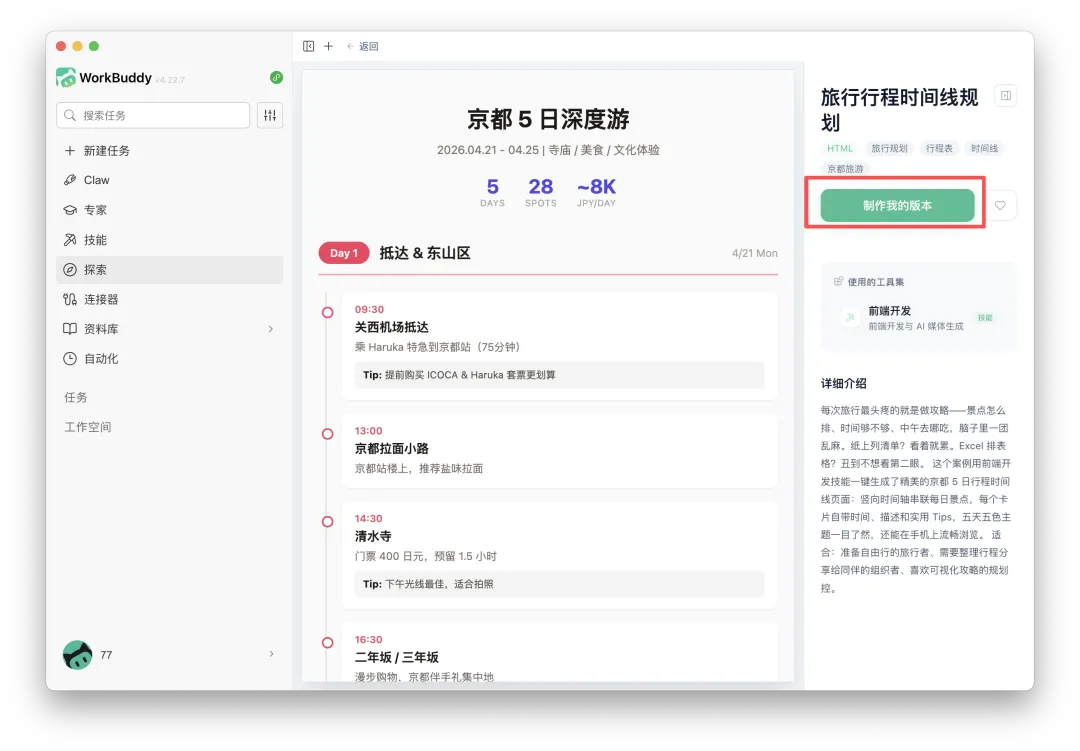Viewport: 1080px width, 751px height.
Task: Click the 制作我的版本 button
Action: pos(897,205)
